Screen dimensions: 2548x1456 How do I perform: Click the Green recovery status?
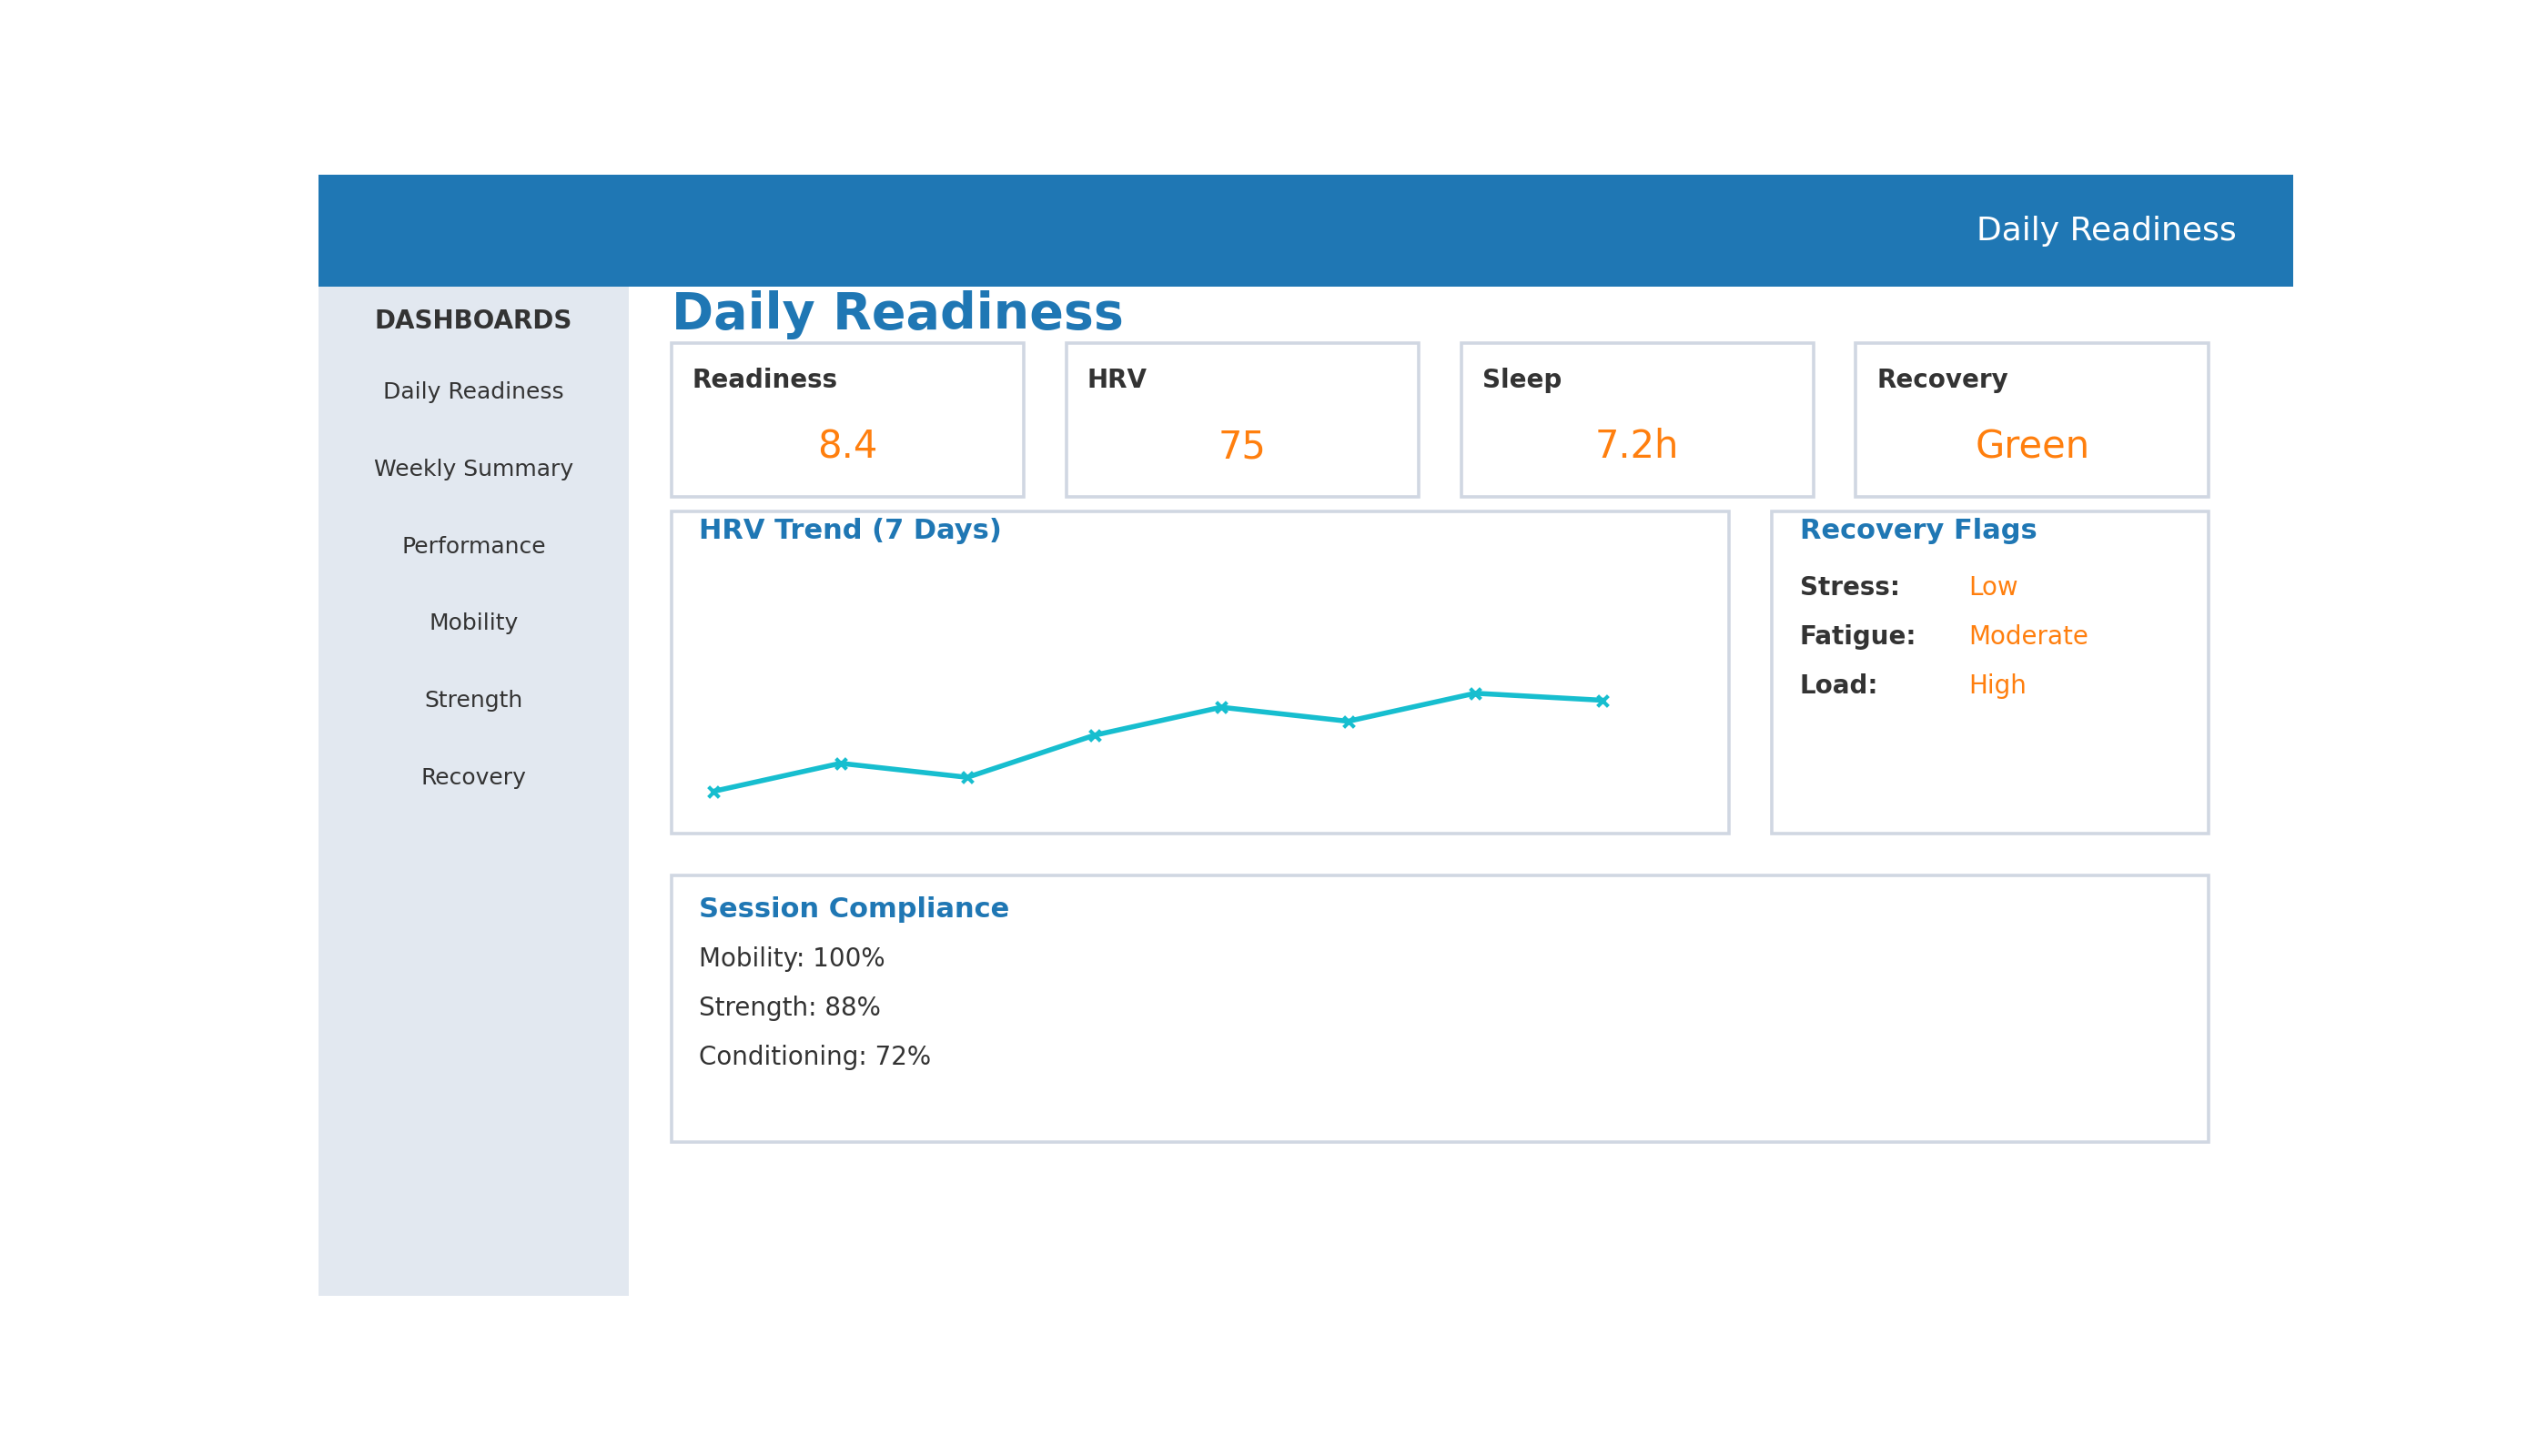[2030, 445]
